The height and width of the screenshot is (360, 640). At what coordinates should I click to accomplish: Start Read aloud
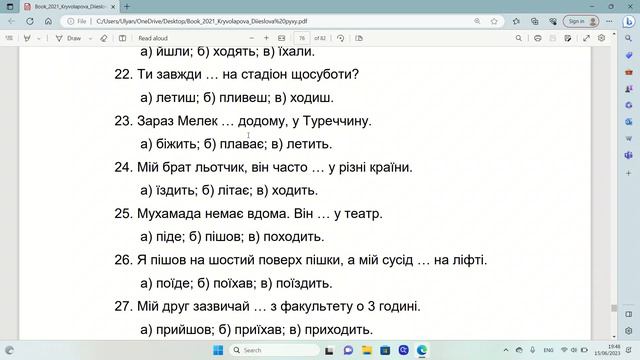(x=153, y=38)
